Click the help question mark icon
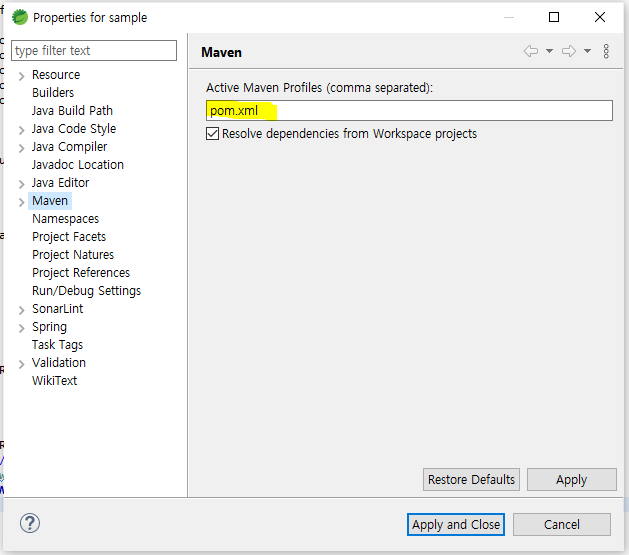Screen dimensions: 629x555 point(30,523)
